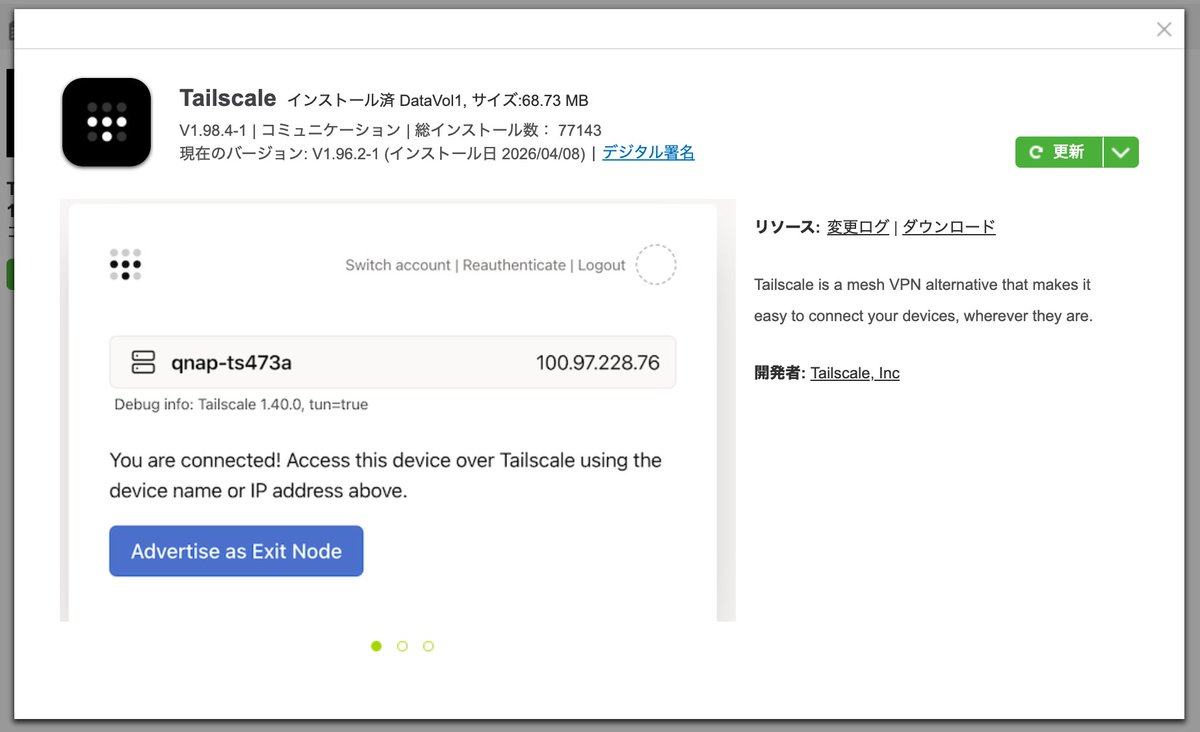Click the Tailscale app title heading

tap(228, 98)
